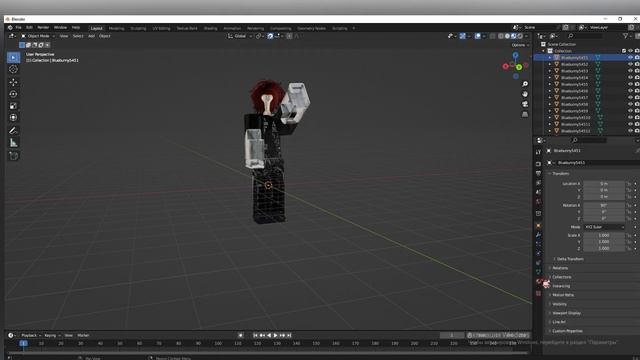Choose the Transform tool in toolbar
Viewport: 640px width, 360px height.
13,118
